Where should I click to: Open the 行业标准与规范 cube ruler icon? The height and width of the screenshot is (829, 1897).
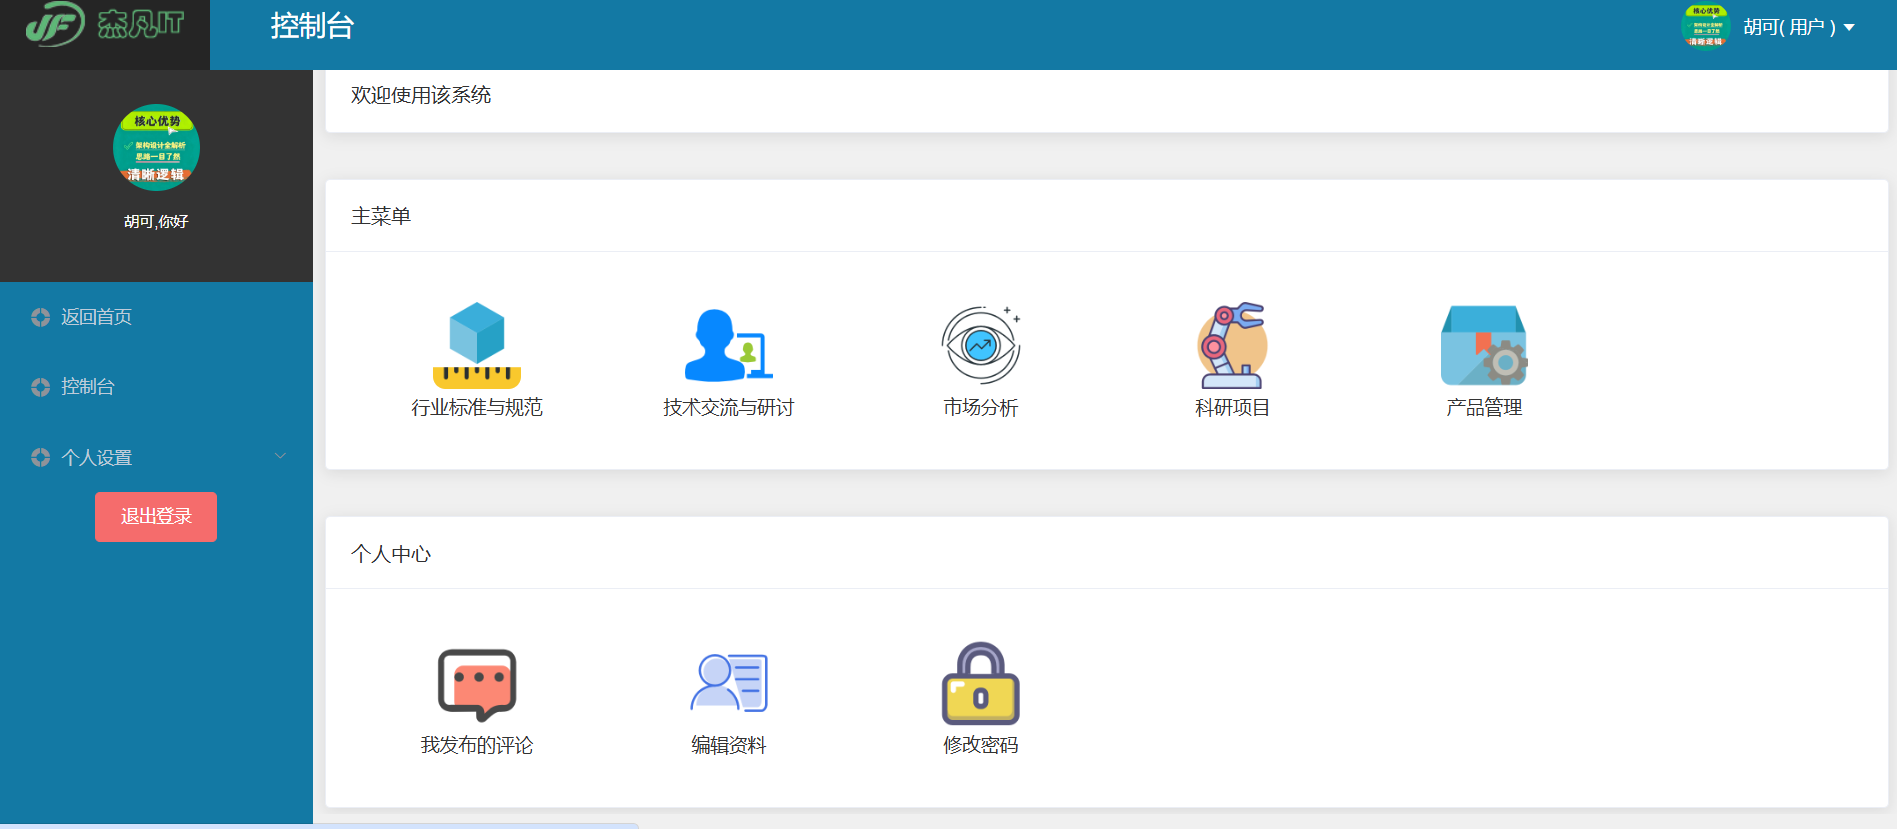point(477,346)
